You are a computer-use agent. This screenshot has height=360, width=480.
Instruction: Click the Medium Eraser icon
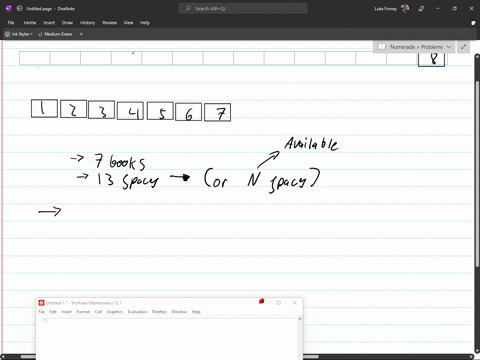(40, 34)
